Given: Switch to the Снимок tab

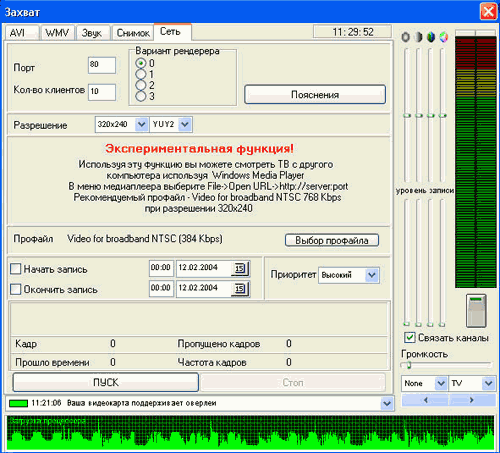Looking at the screenshot, I should (133, 33).
